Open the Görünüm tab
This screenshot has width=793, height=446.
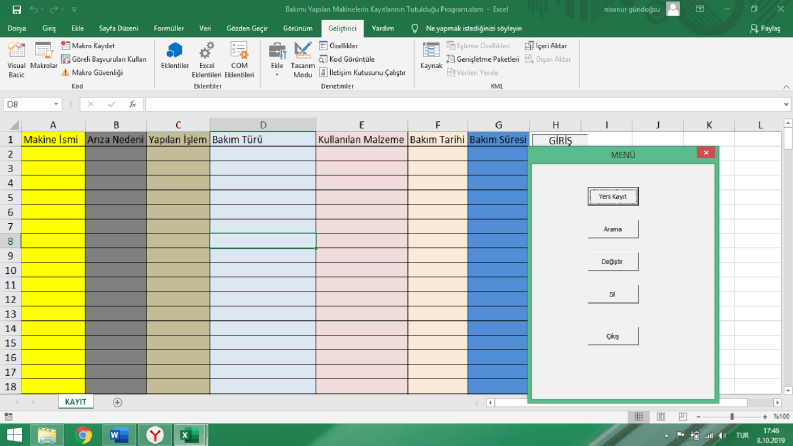tap(297, 28)
